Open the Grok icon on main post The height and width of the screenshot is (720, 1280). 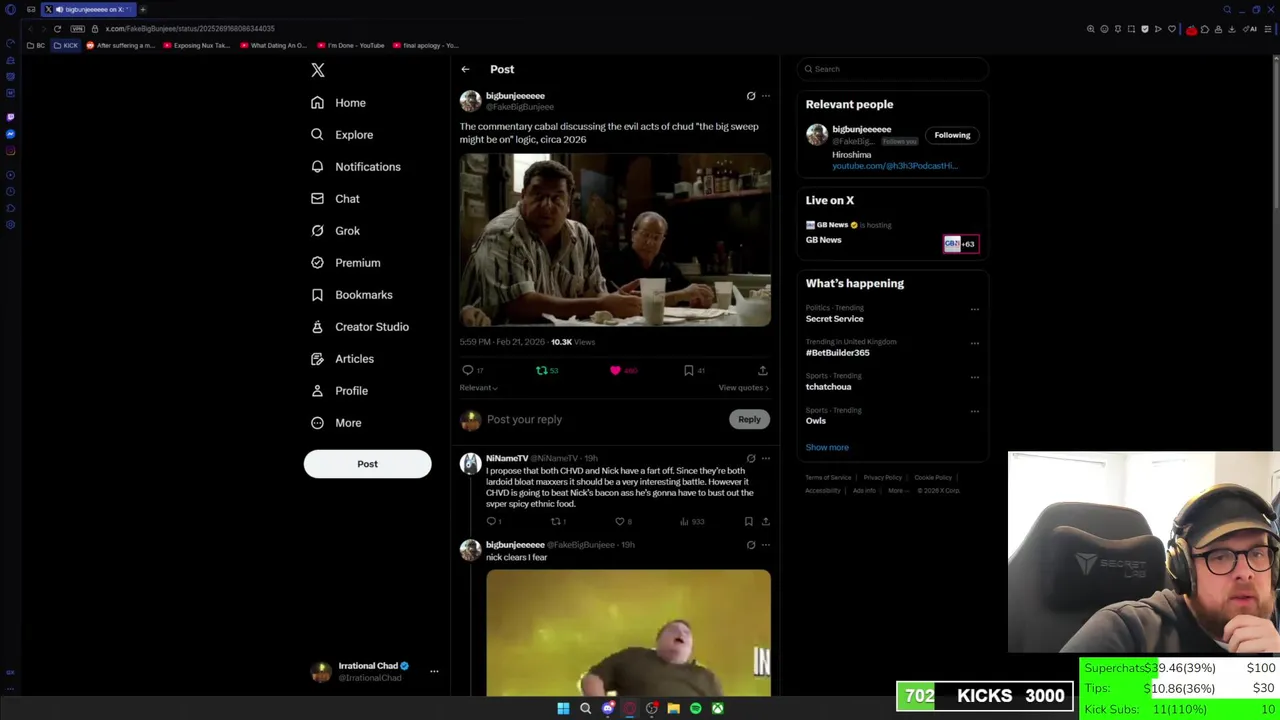751,96
